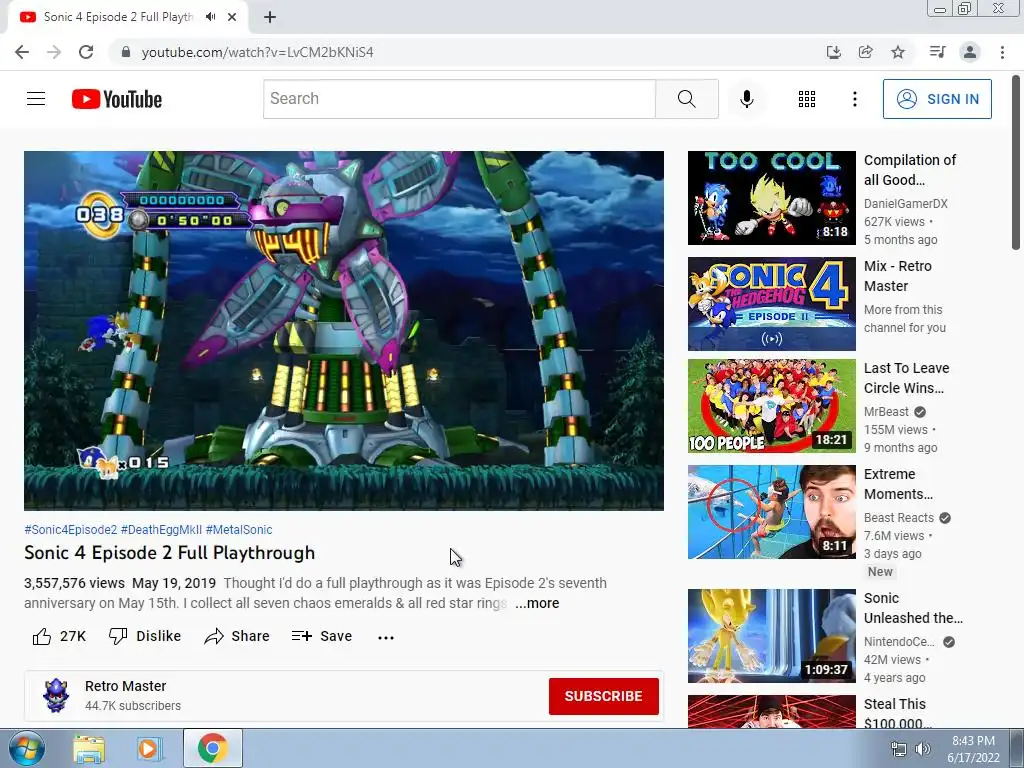Open the Mix - Retro Master thumbnail

coord(771,304)
